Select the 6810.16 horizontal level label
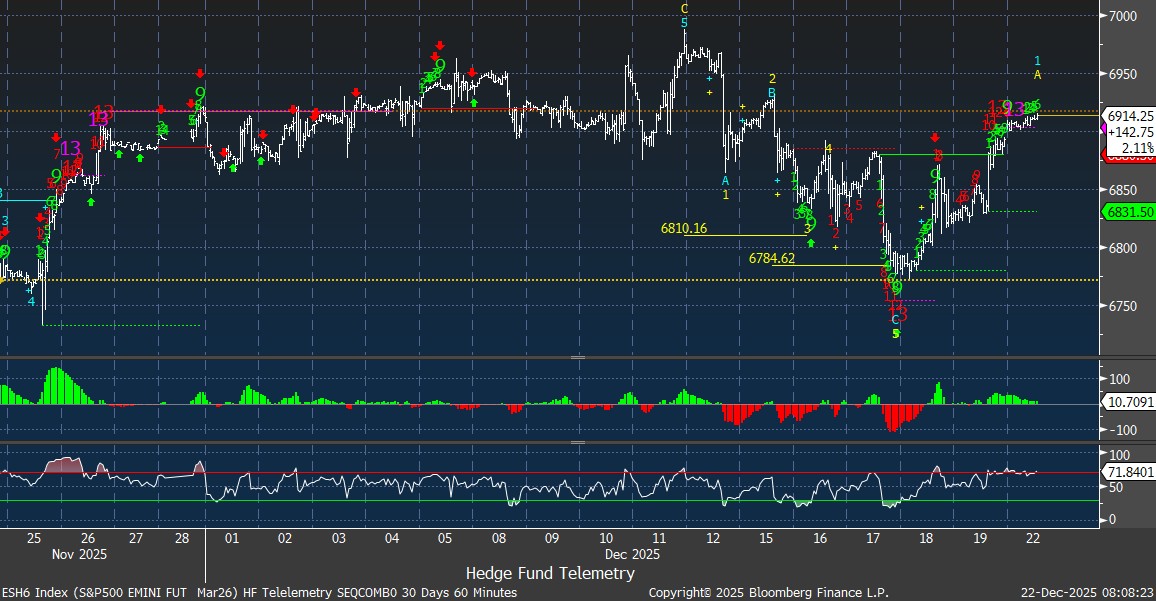The width and height of the screenshot is (1156, 601). click(684, 228)
